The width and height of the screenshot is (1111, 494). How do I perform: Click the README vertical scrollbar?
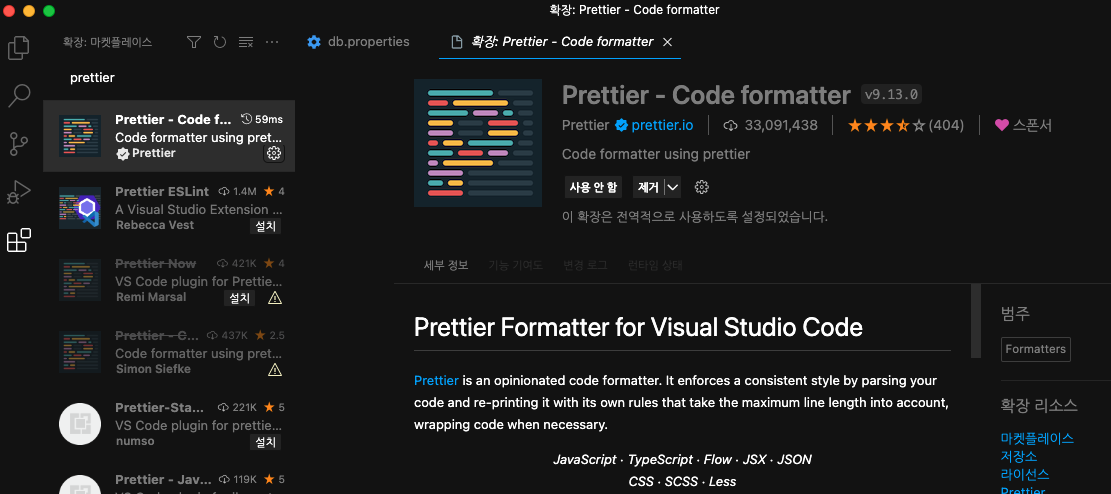pos(976,321)
